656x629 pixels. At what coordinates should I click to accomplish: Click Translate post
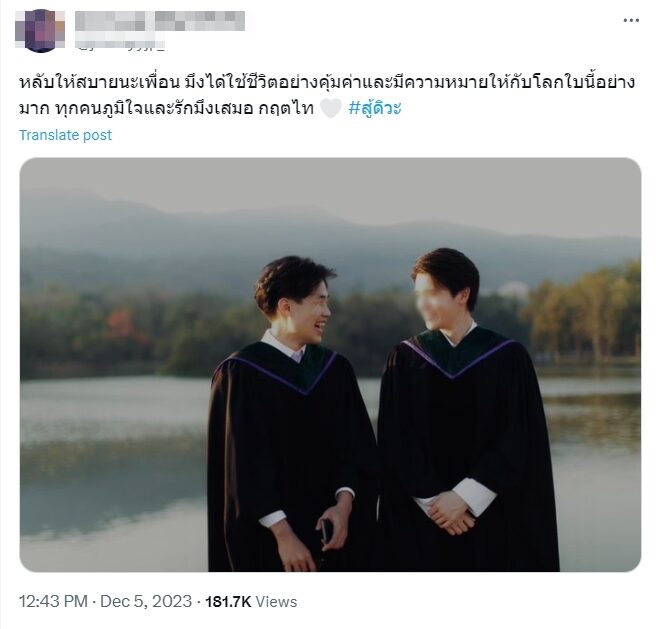click(65, 135)
